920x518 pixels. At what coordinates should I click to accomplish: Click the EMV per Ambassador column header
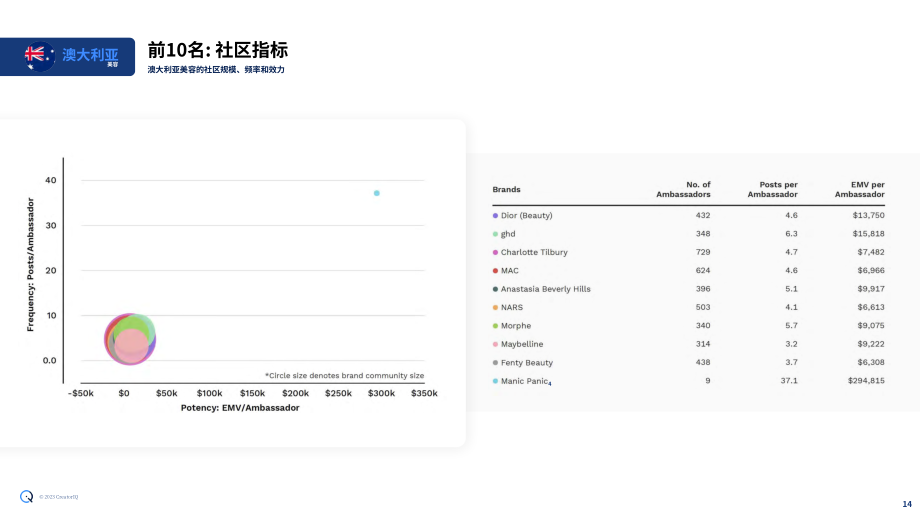click(860, 189)
